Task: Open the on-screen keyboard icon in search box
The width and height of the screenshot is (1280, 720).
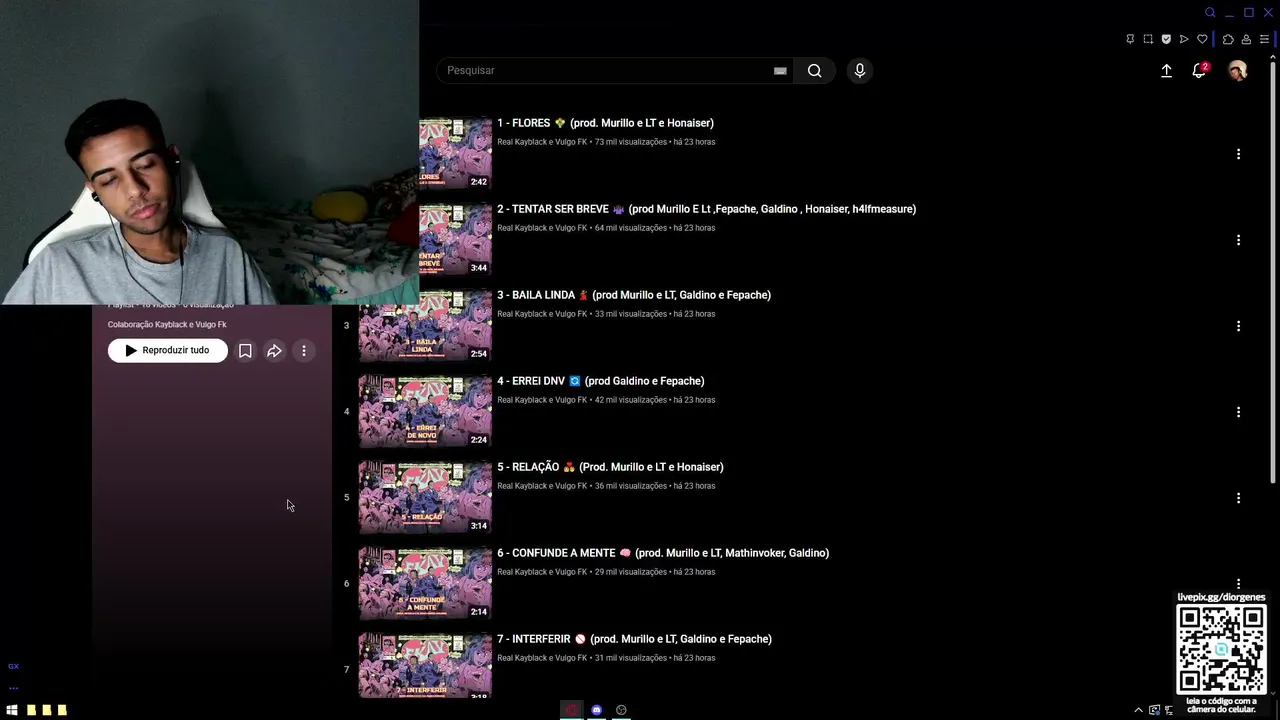Action: tap(780, 71)
